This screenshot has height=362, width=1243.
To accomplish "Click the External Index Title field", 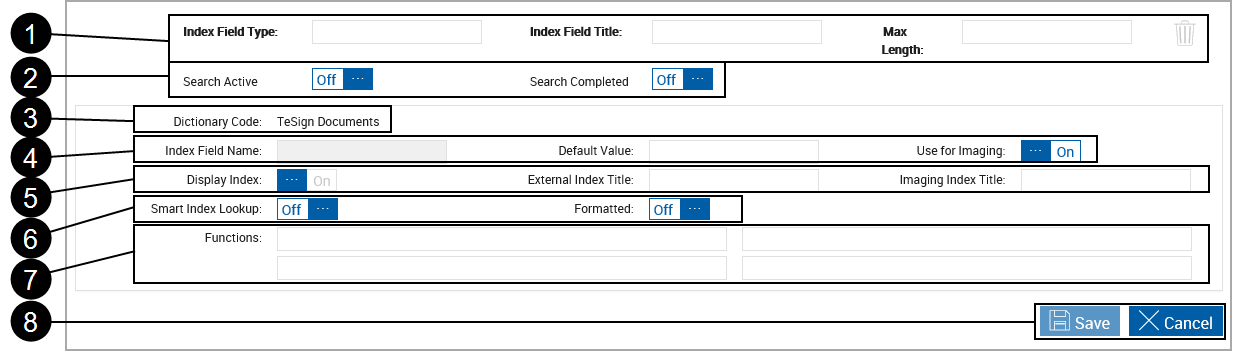I will (x=734, y=180).
